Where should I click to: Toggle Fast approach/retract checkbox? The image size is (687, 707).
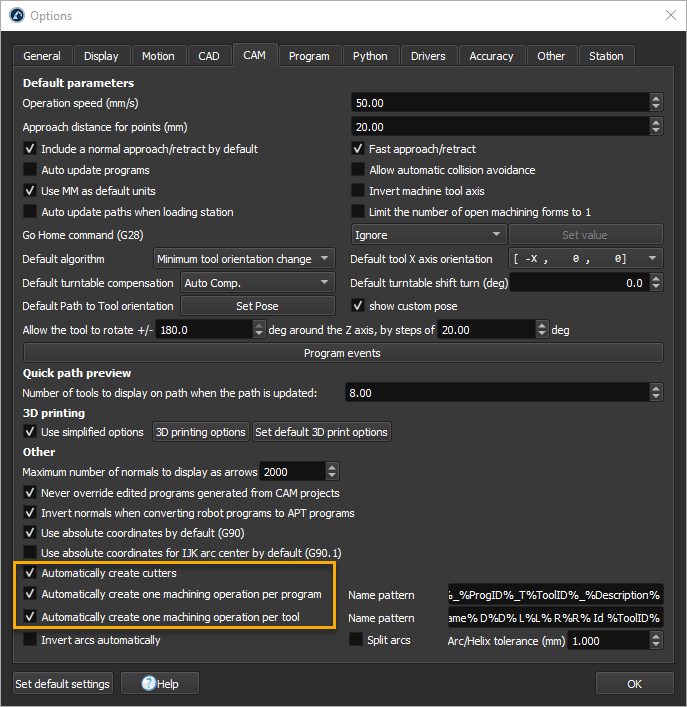359,149
